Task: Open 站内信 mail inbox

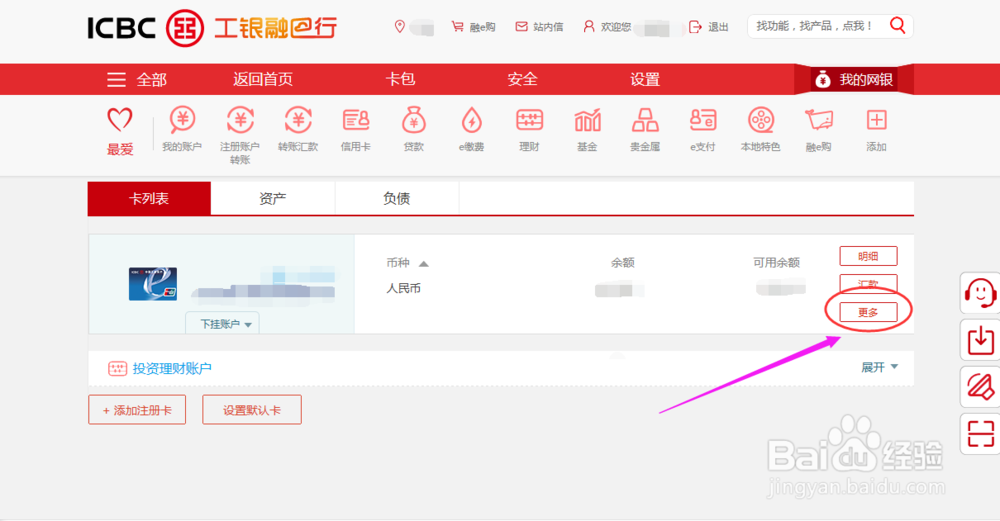Action: click(x=540, y=27)
